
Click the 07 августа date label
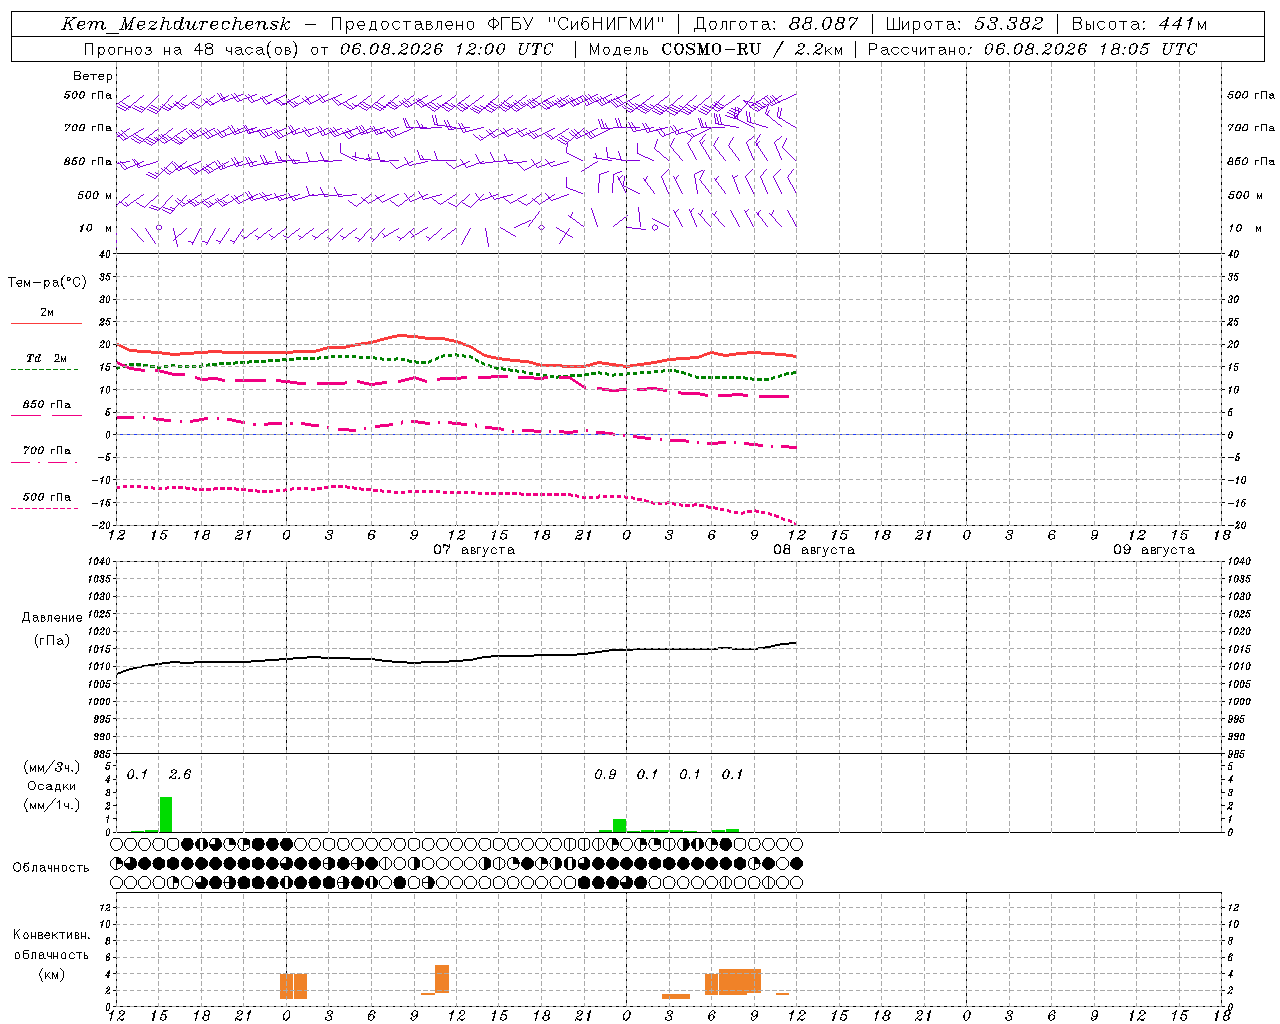click(x=474, y=550)
